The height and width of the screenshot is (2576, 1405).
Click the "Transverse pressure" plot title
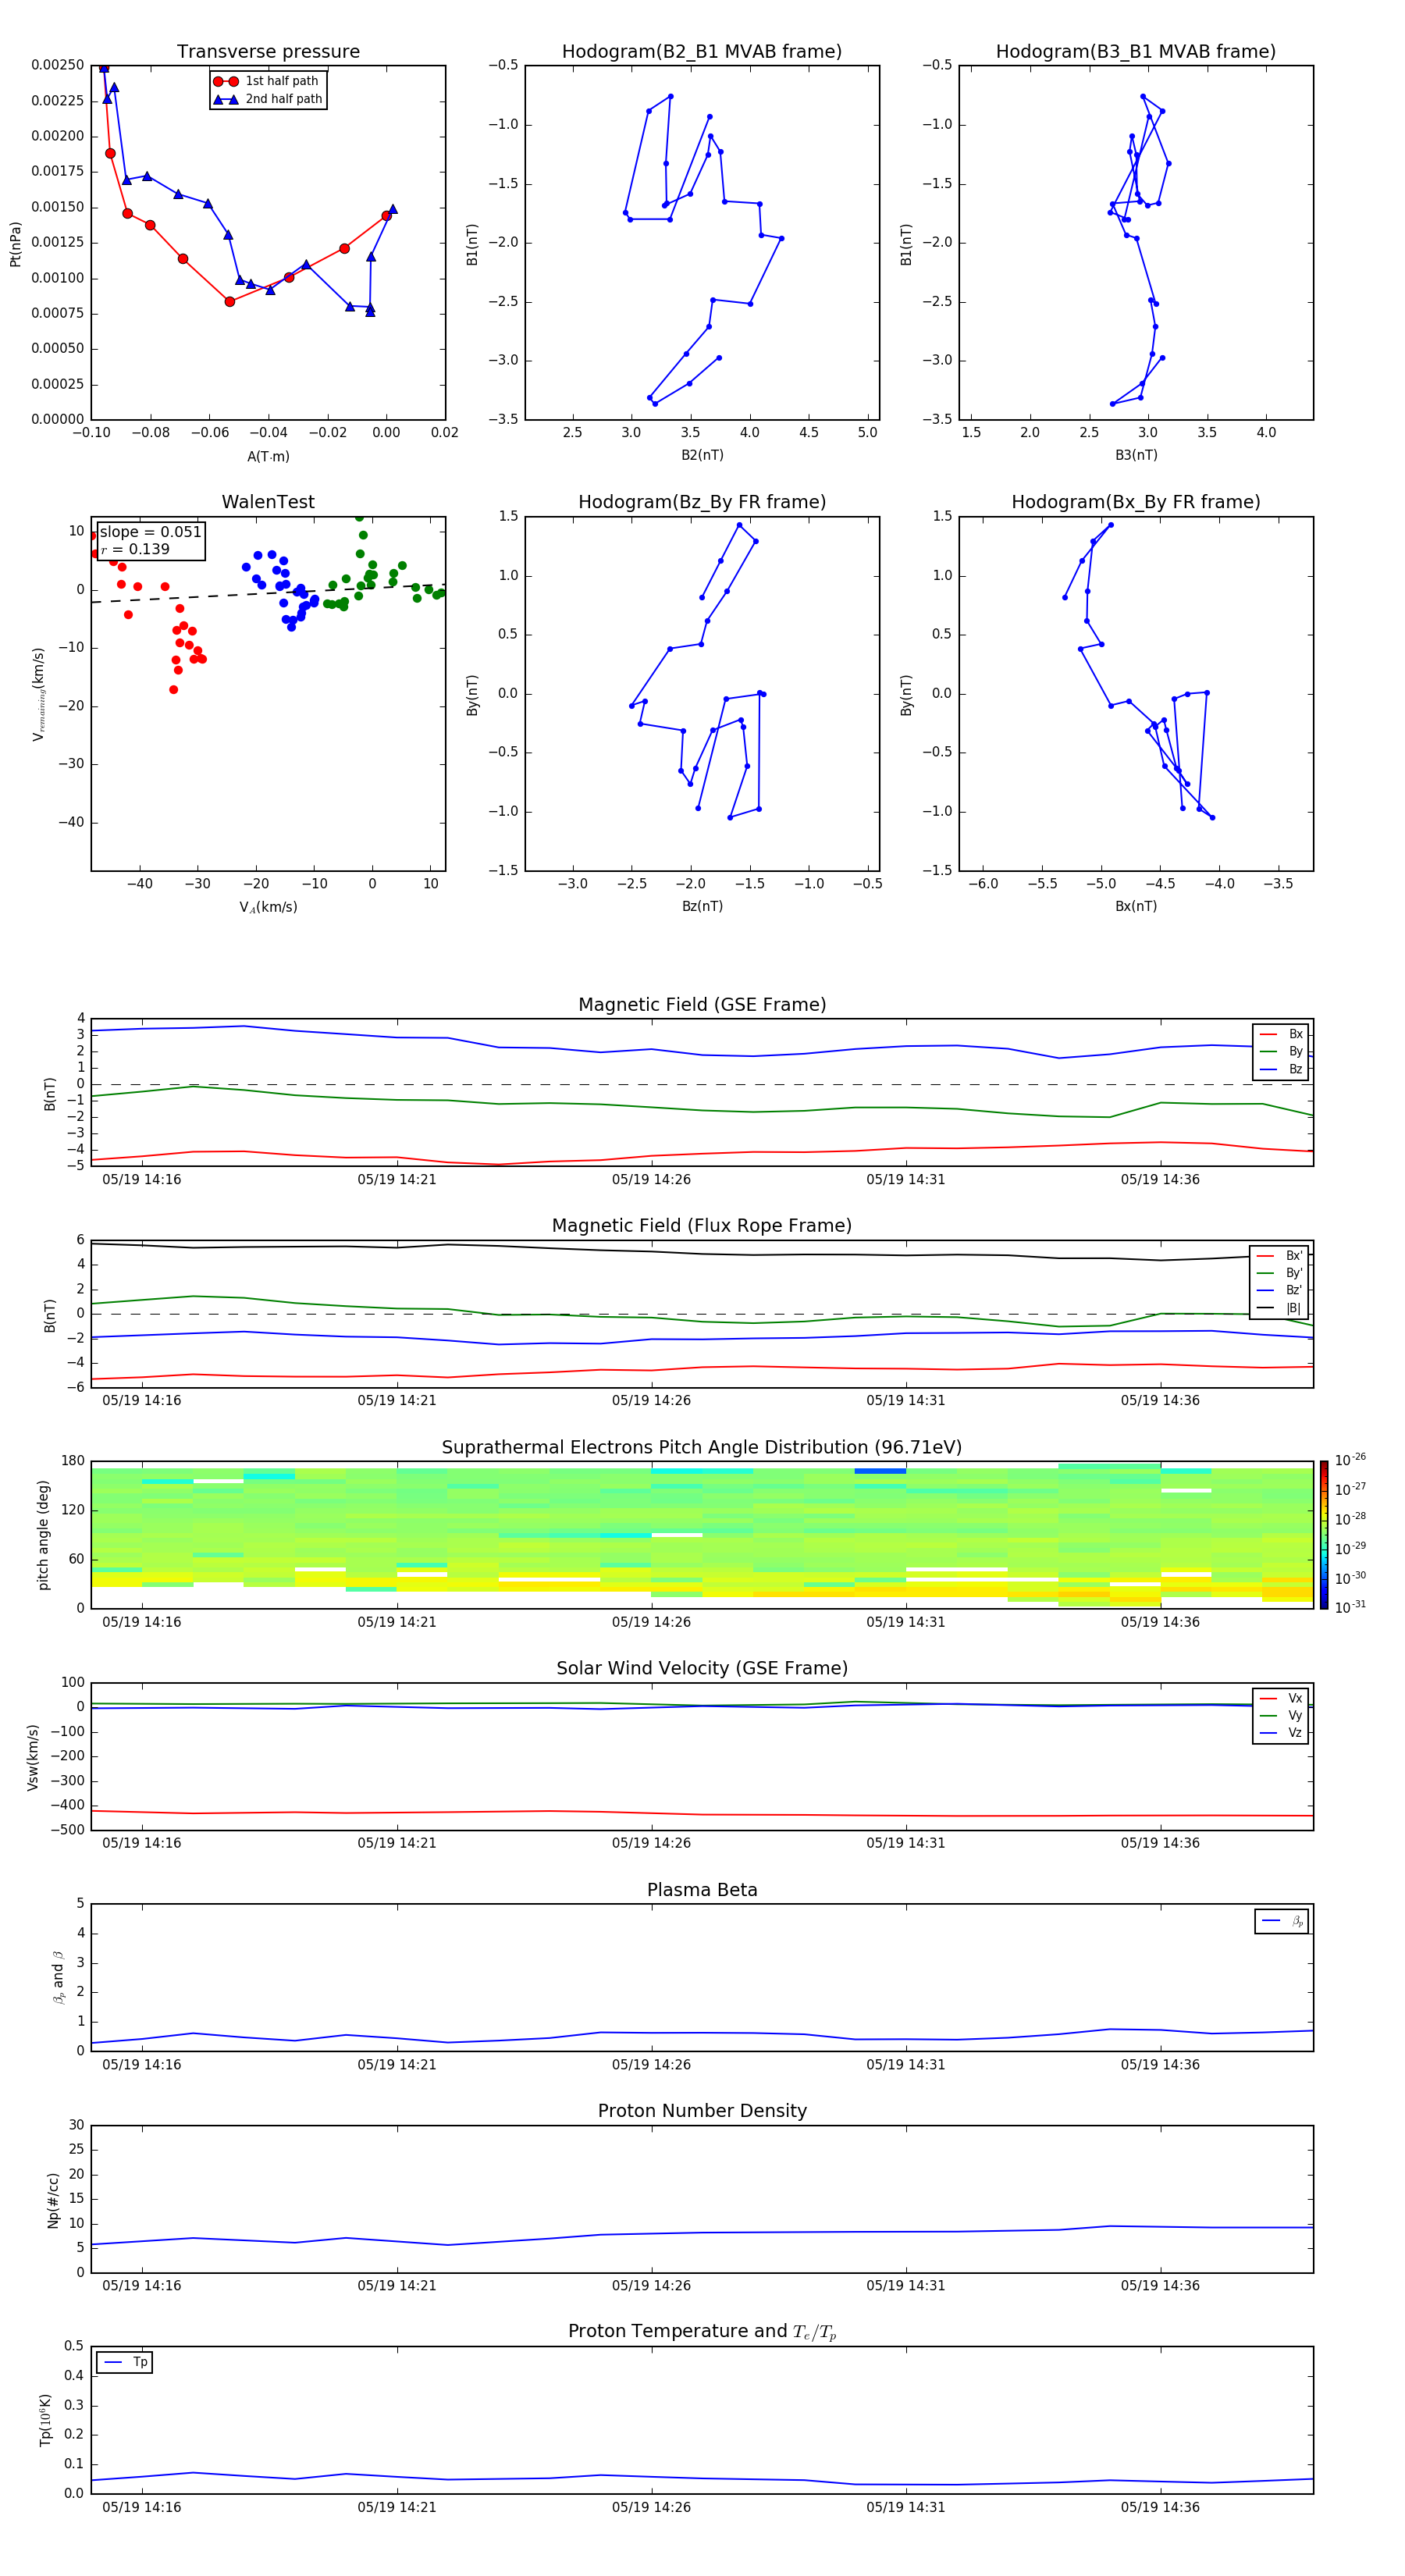tap(268, 52)
